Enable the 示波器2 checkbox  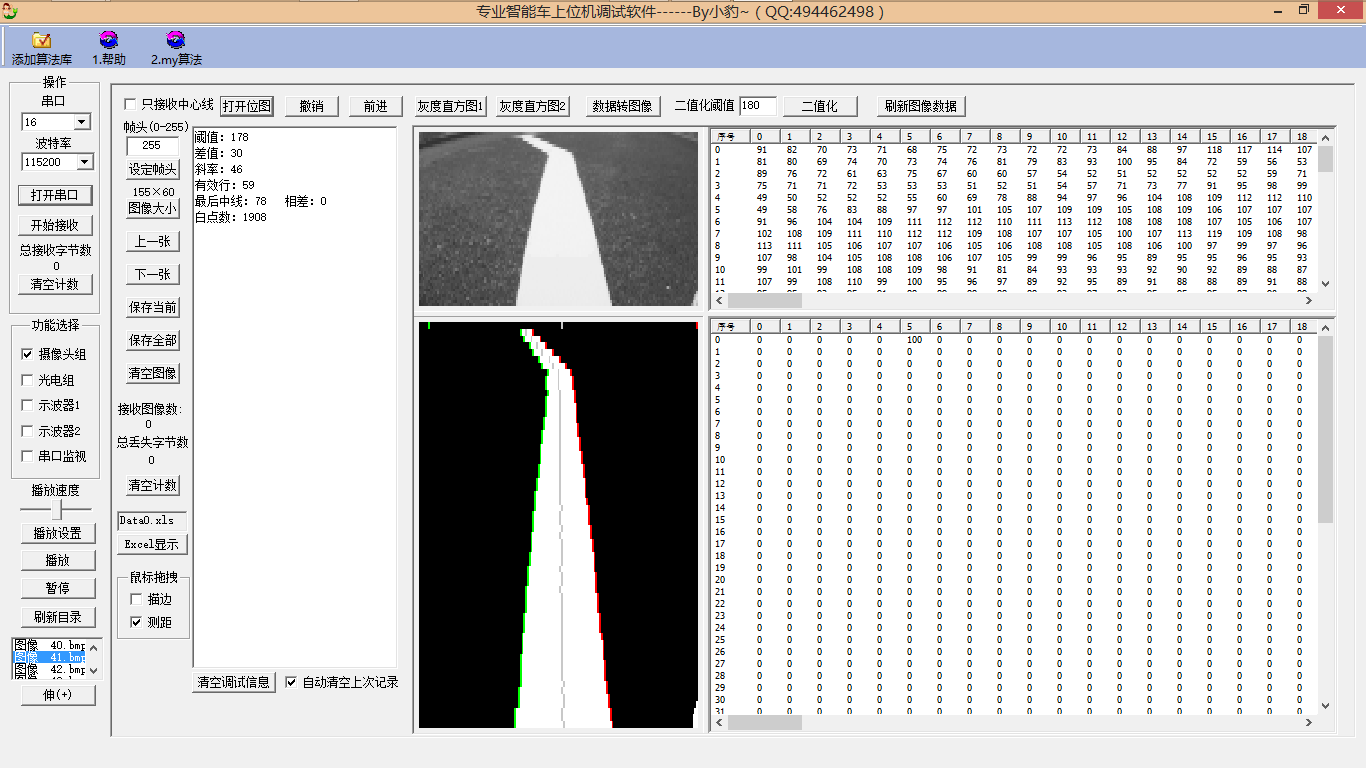click(27, 431)
